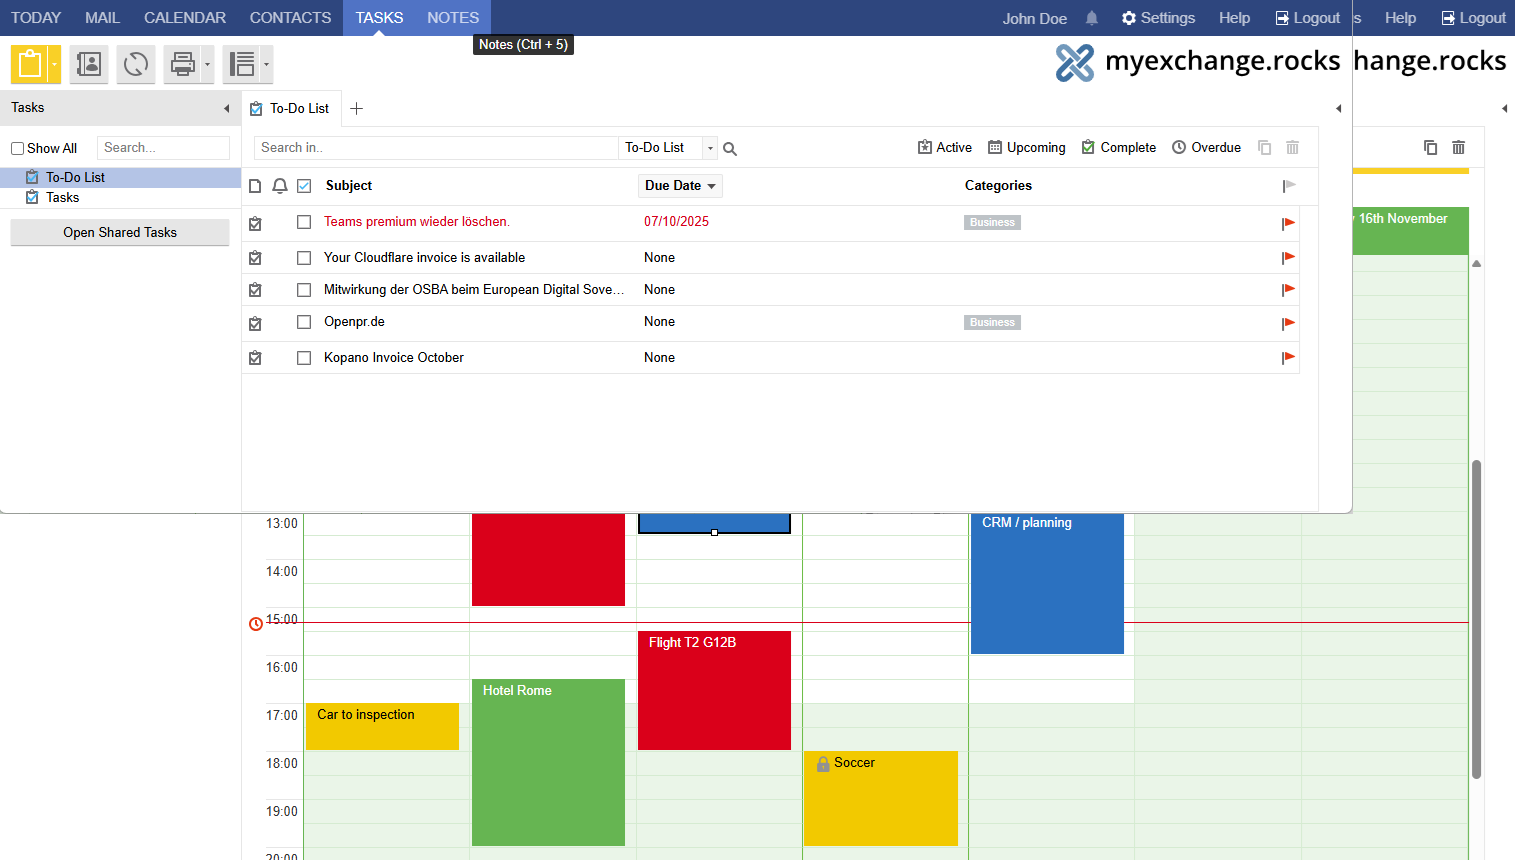Filter tasks by Overdue
This screenshot has height=860, width=1515.
(1206, 147)
